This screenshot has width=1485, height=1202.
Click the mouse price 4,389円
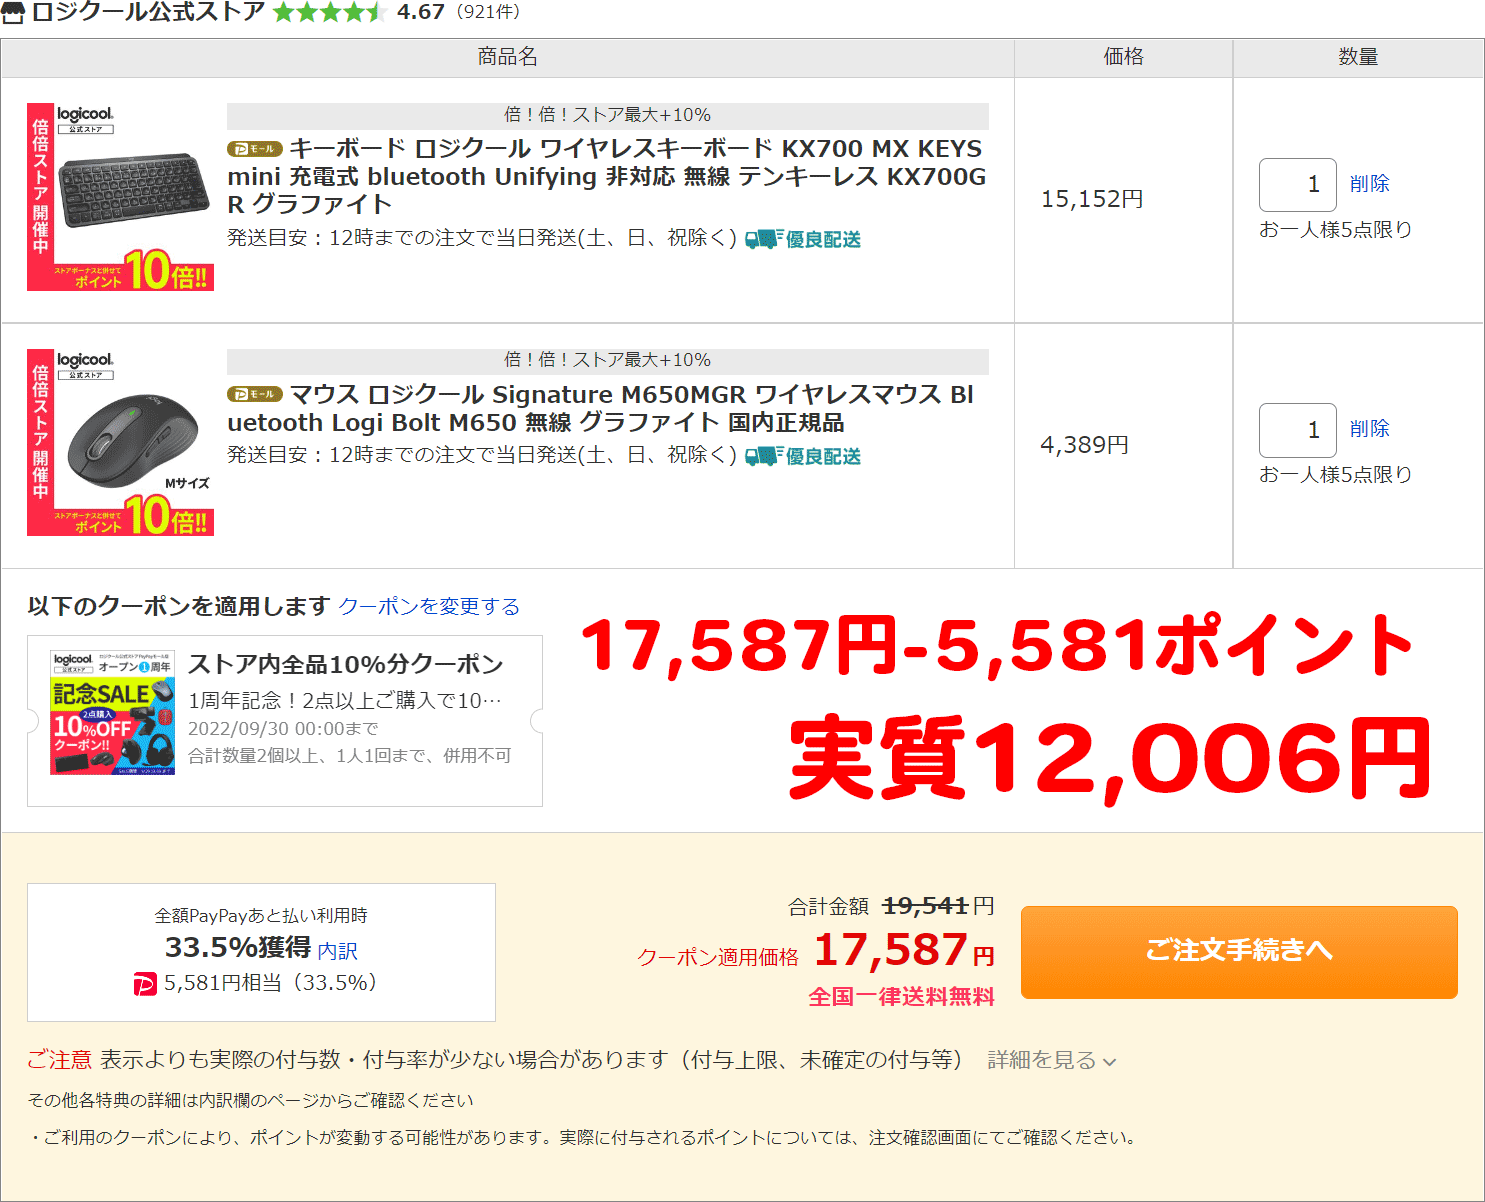click(x=1085, y=444)
